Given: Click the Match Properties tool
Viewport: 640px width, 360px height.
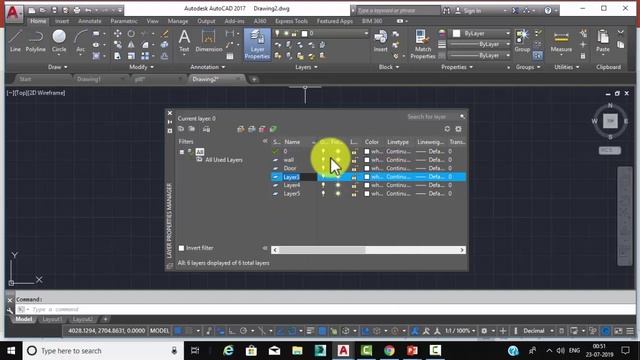Looking at the screenshot, I should pyautogui.click(x=422, y=44).
